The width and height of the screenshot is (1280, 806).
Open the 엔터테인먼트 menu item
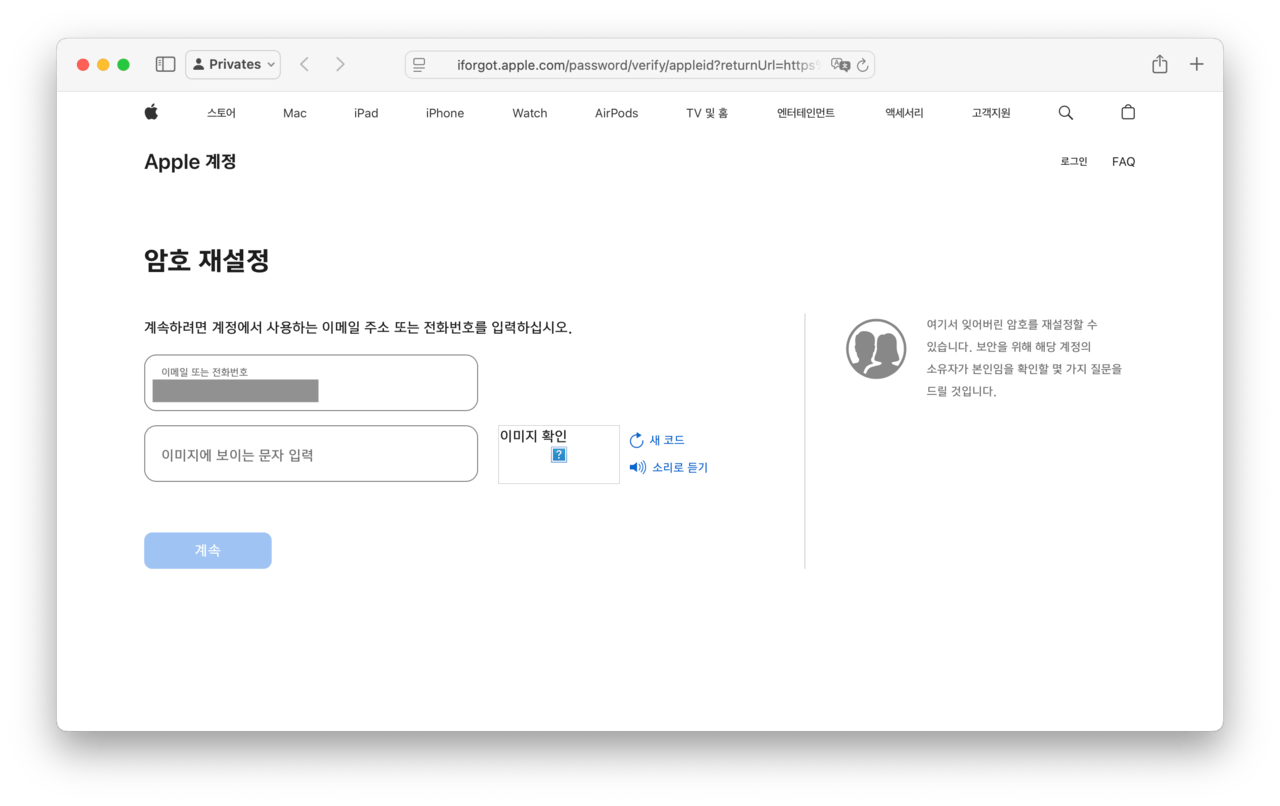click(x=806, y=113)
